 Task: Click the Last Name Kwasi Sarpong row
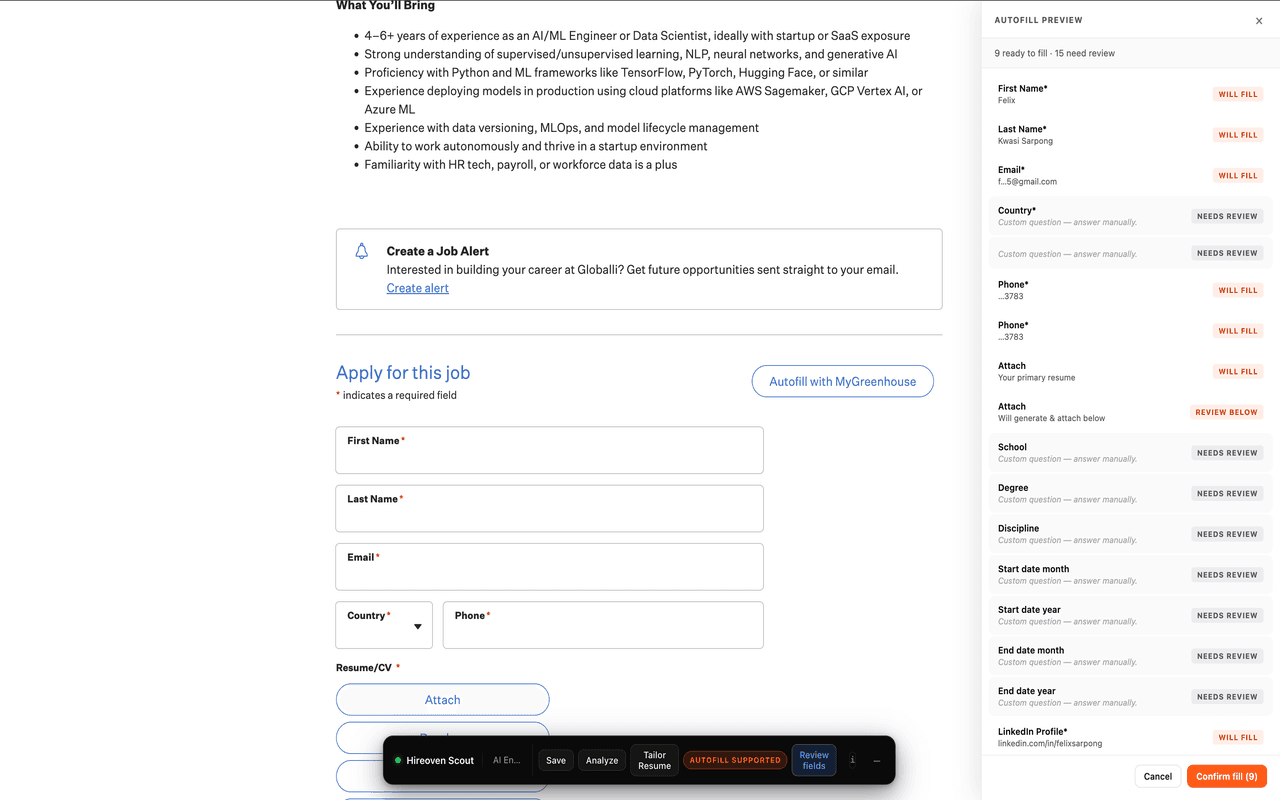point(1131,135)
